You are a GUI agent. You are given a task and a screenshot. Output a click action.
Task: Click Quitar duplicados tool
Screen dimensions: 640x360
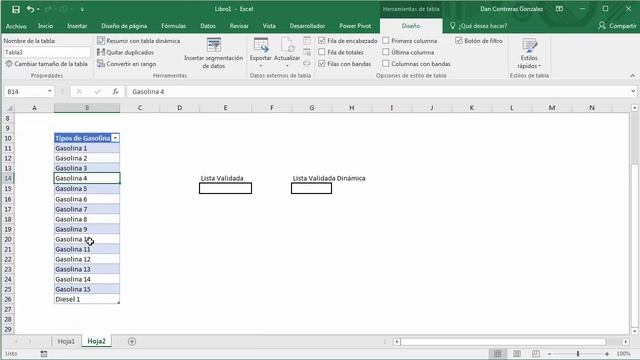tap(125, 52)
